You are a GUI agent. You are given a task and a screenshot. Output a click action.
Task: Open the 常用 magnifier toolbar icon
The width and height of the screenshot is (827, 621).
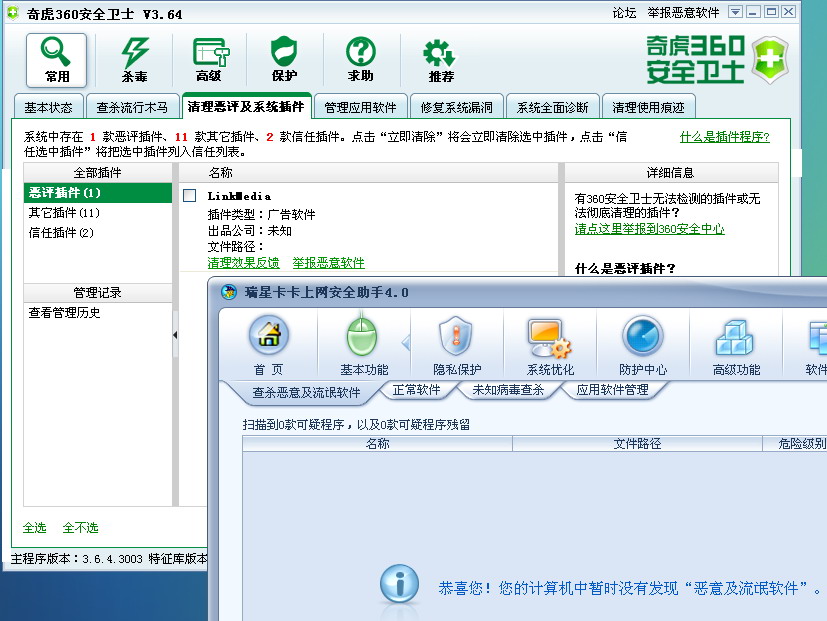pyautogui.click(x=56, y=60)
